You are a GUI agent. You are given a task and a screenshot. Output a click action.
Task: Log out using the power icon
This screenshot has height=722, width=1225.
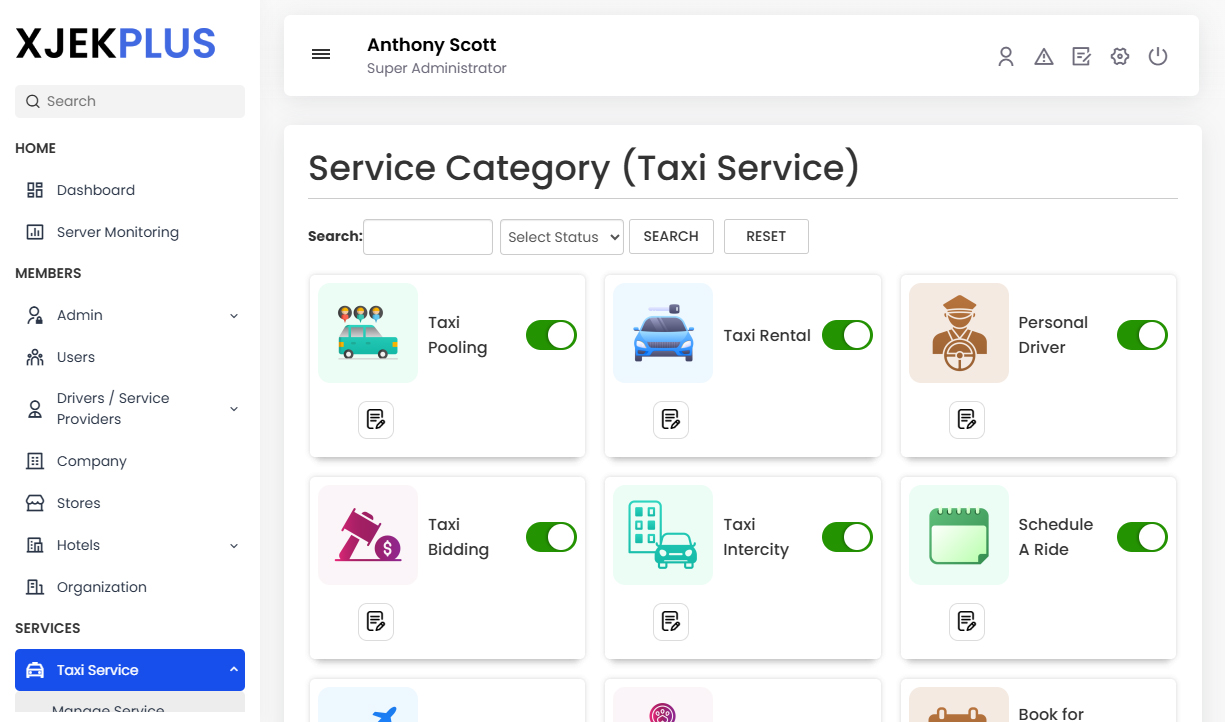tap(1158, 56)
